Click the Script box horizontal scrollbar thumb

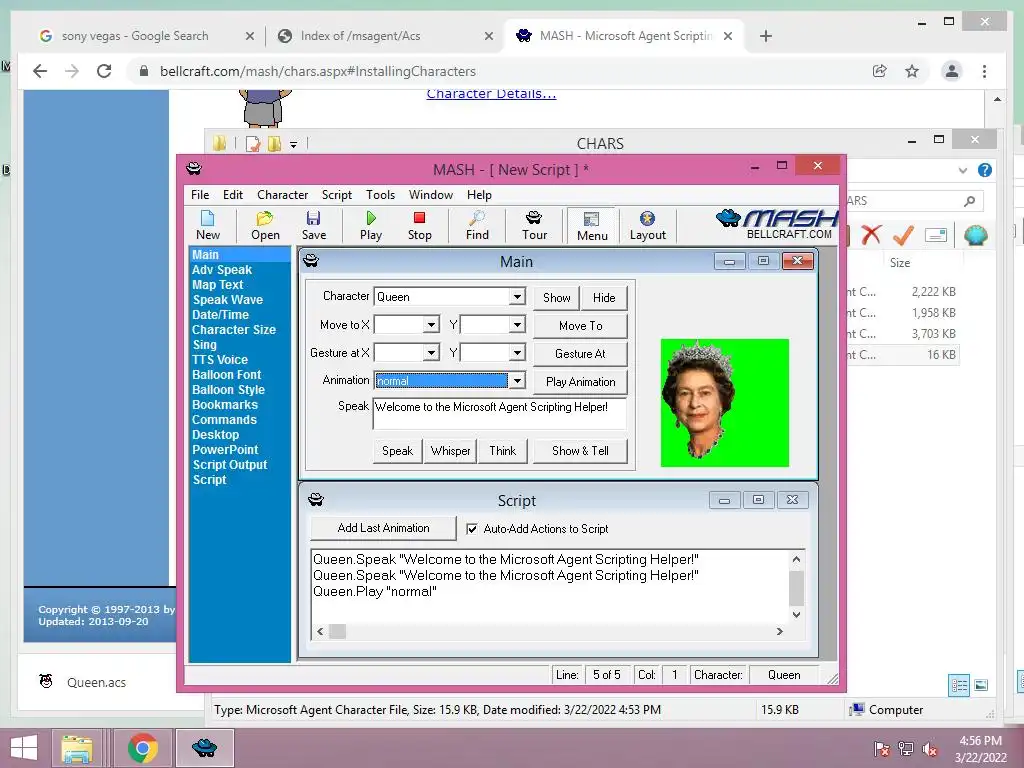(337, 632)
